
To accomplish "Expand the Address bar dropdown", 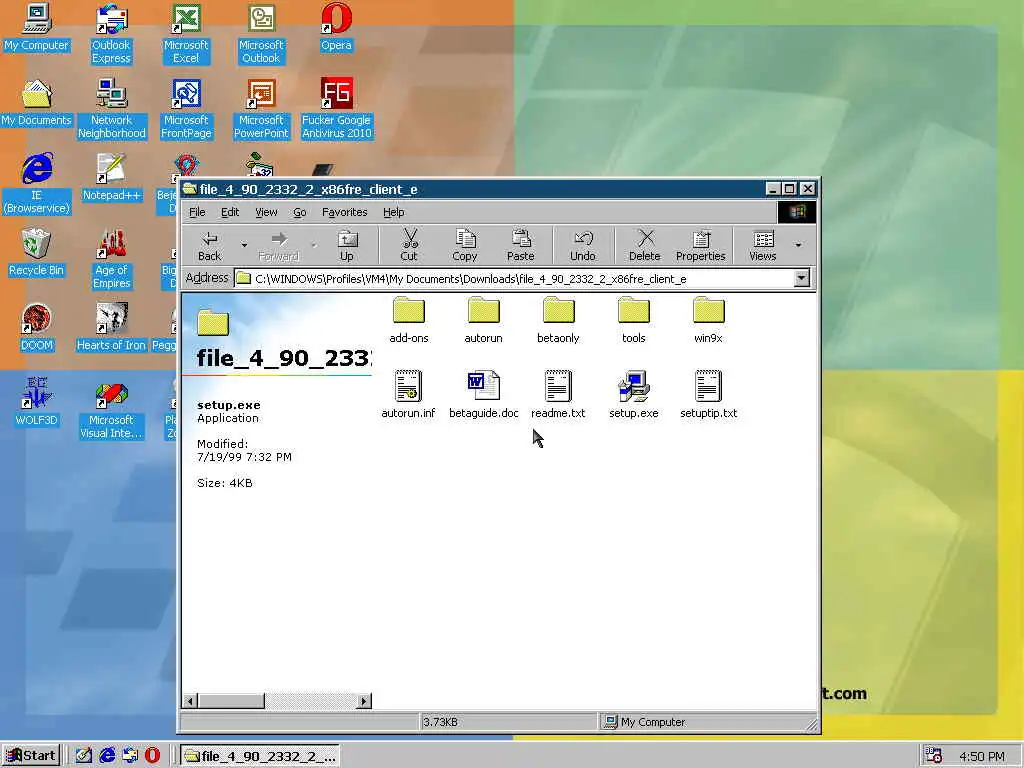I will coord(801,279).
